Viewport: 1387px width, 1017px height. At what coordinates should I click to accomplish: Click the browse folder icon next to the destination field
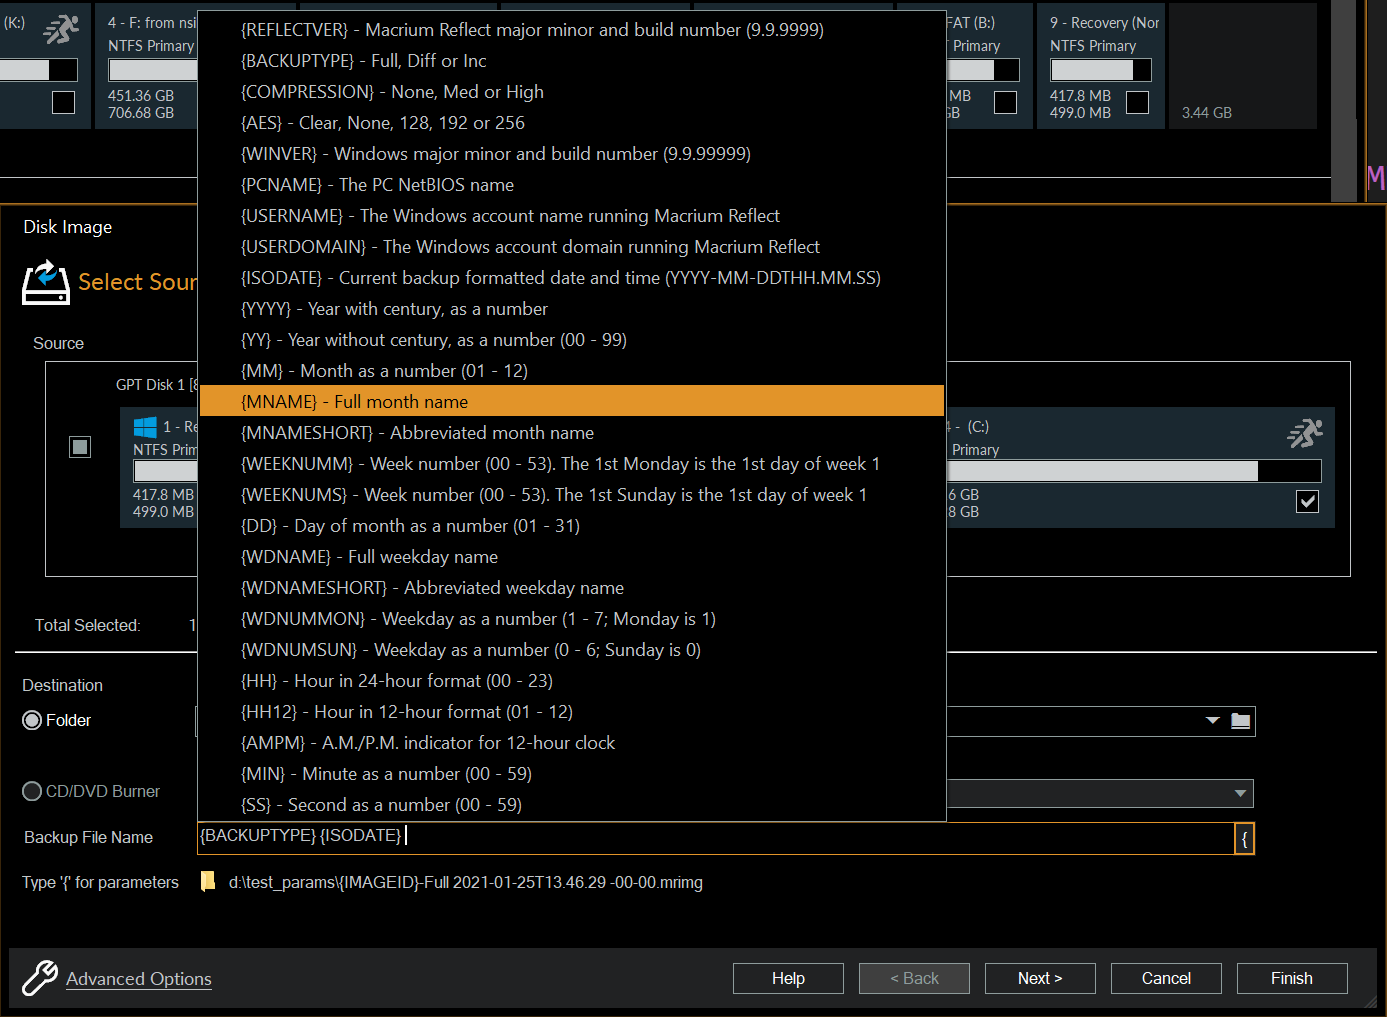tap(1240, 721)
